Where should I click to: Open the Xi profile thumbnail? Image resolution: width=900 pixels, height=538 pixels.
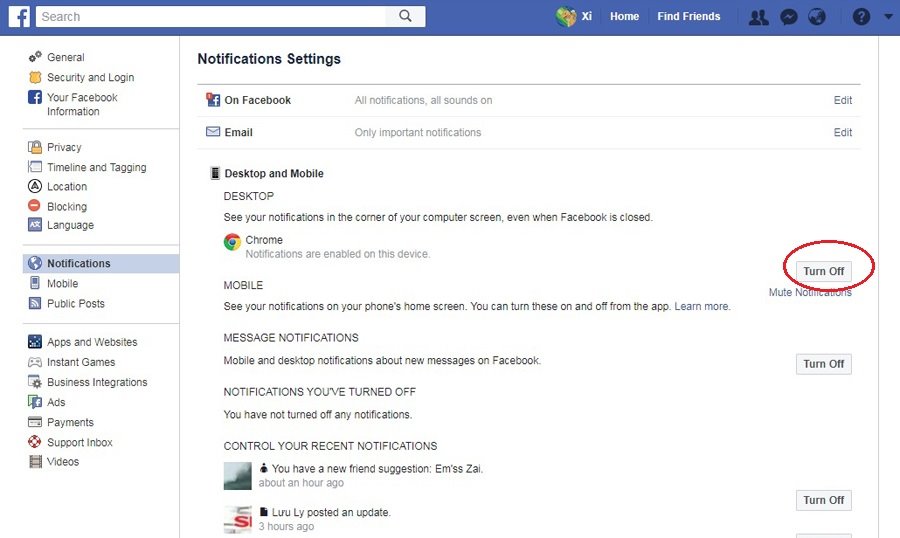point(567,17)
